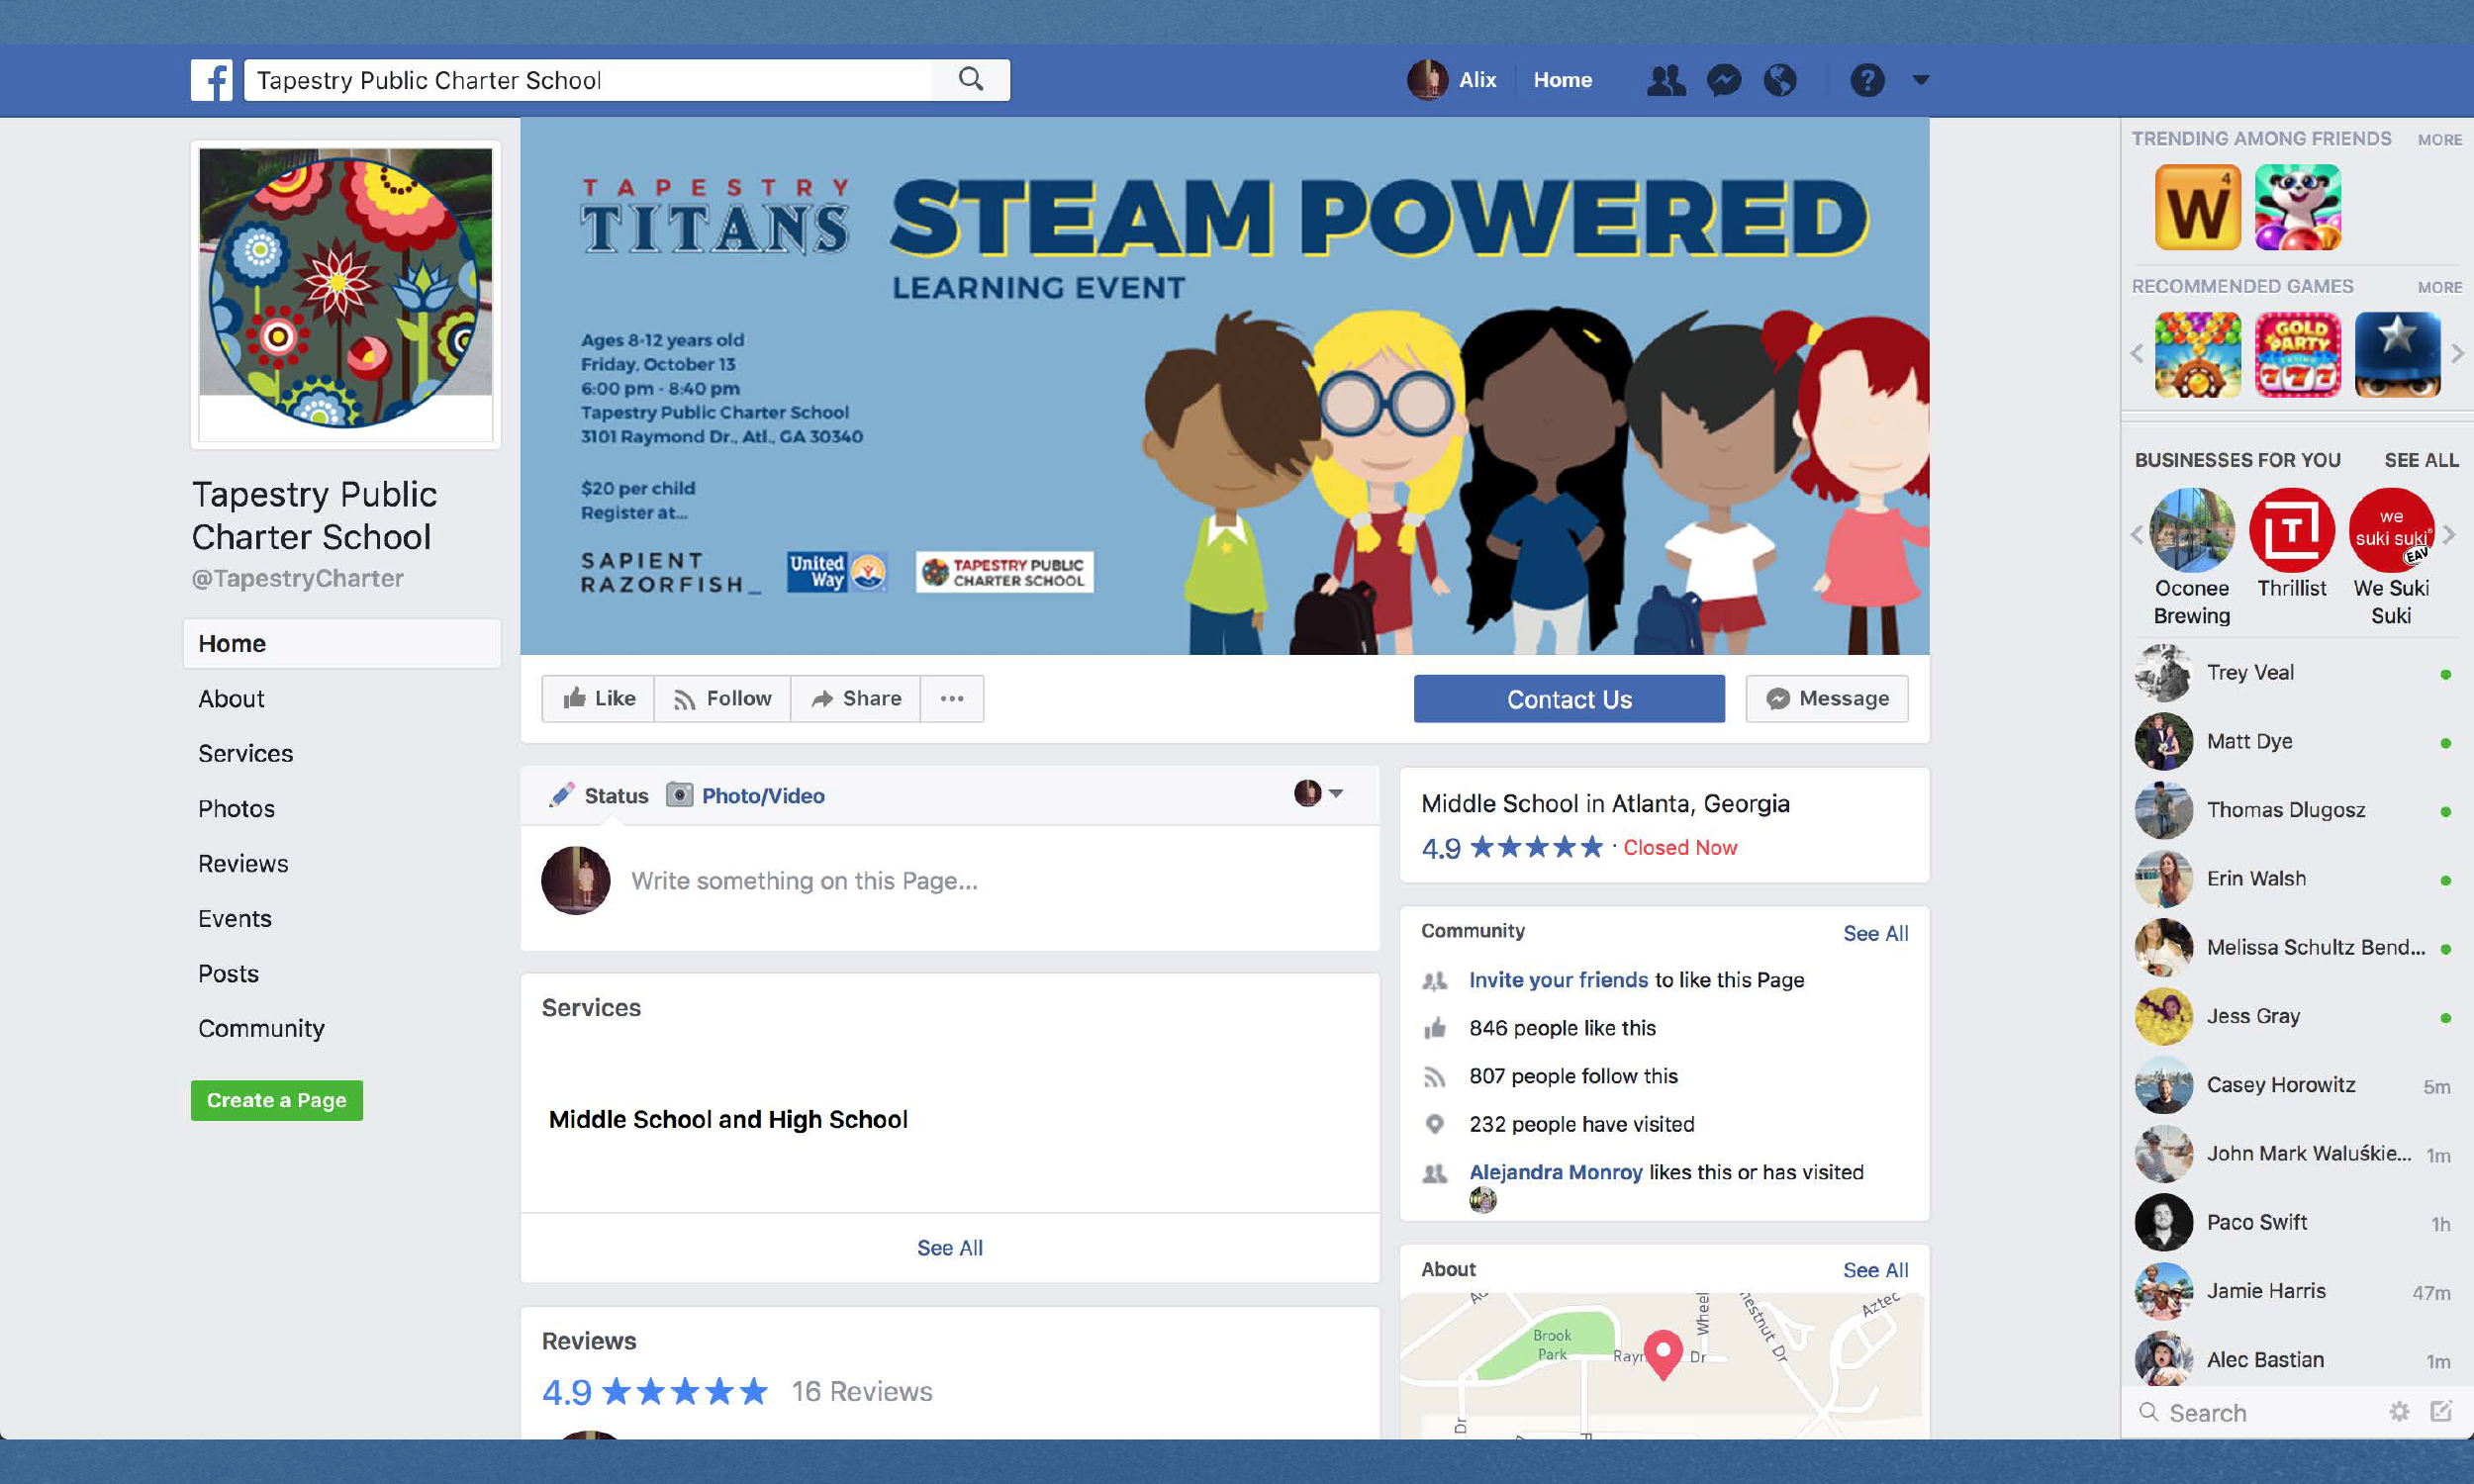Viewport: 2474px width, 1484px height.
Task: Click Write something on this Page field
Action: tap(804, 881)
